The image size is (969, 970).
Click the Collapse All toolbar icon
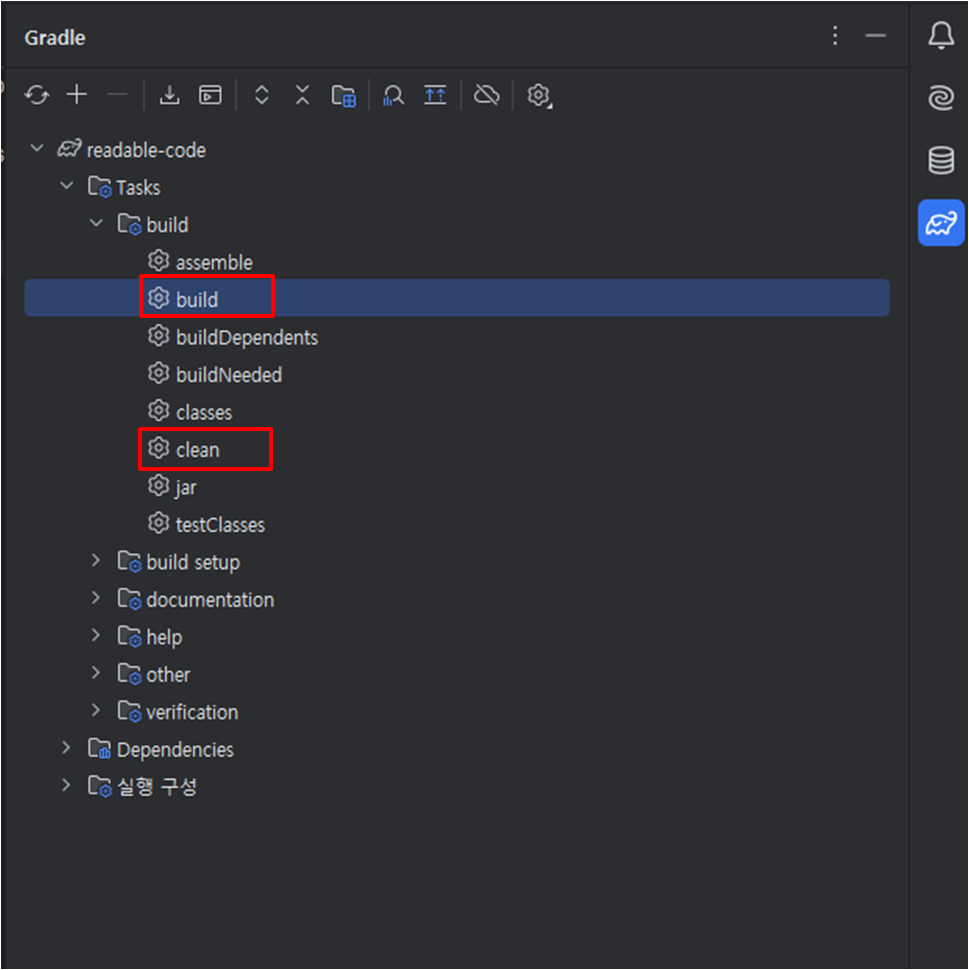pyautogui.click(x=302, y=95)
